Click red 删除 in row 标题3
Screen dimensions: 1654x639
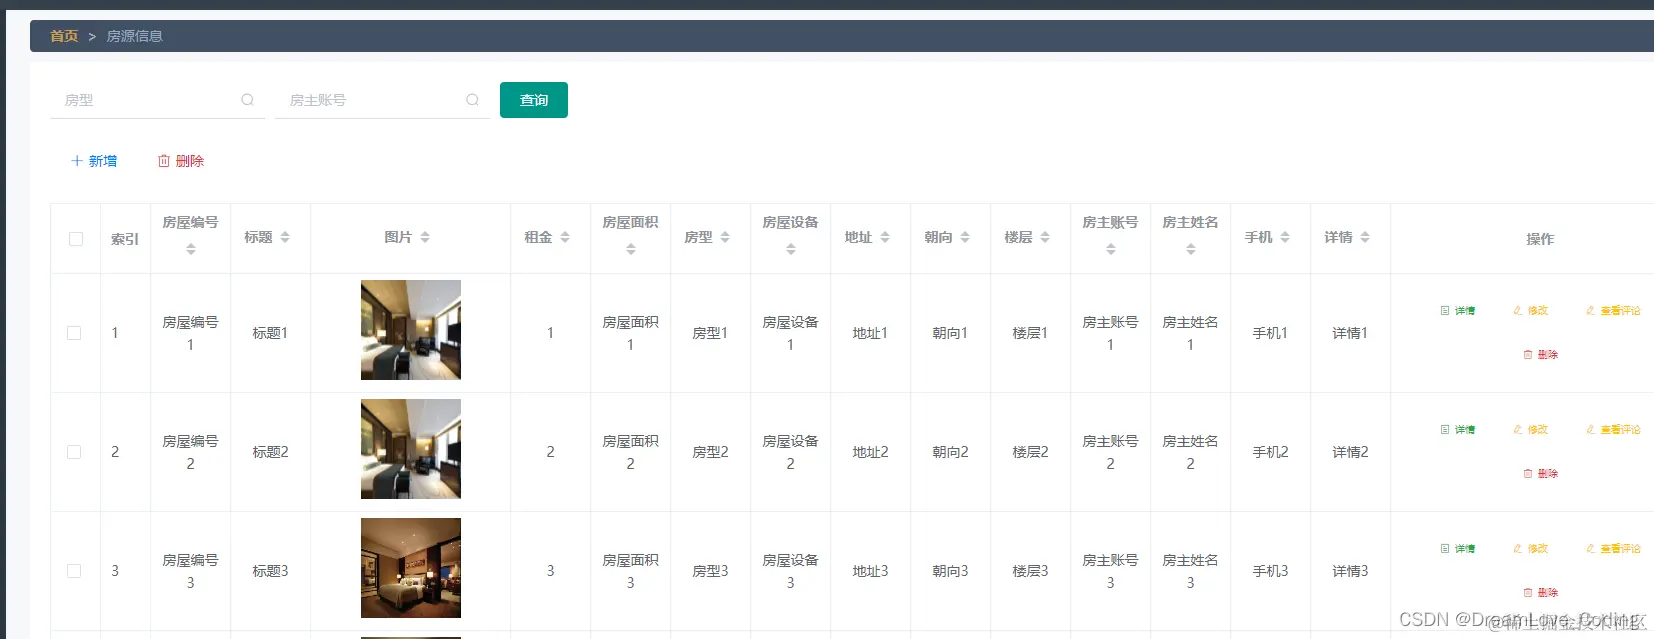[1541, 593]
